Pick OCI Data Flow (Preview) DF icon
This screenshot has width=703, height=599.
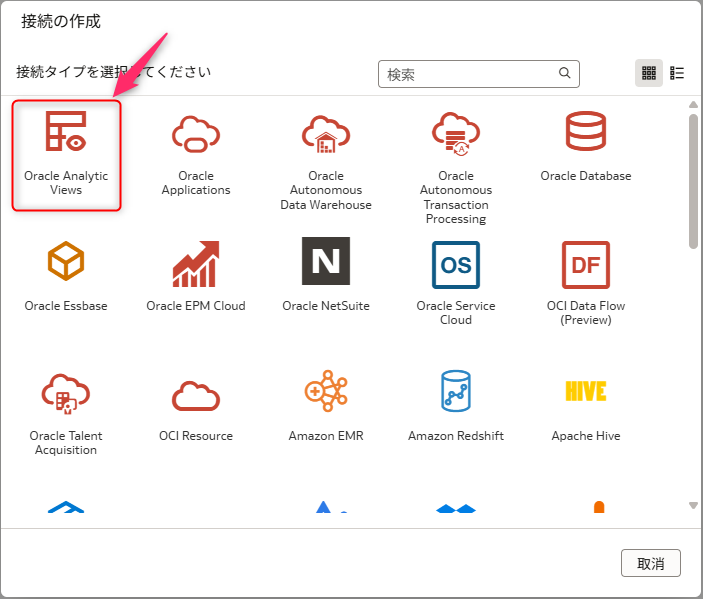pos(586,265)
